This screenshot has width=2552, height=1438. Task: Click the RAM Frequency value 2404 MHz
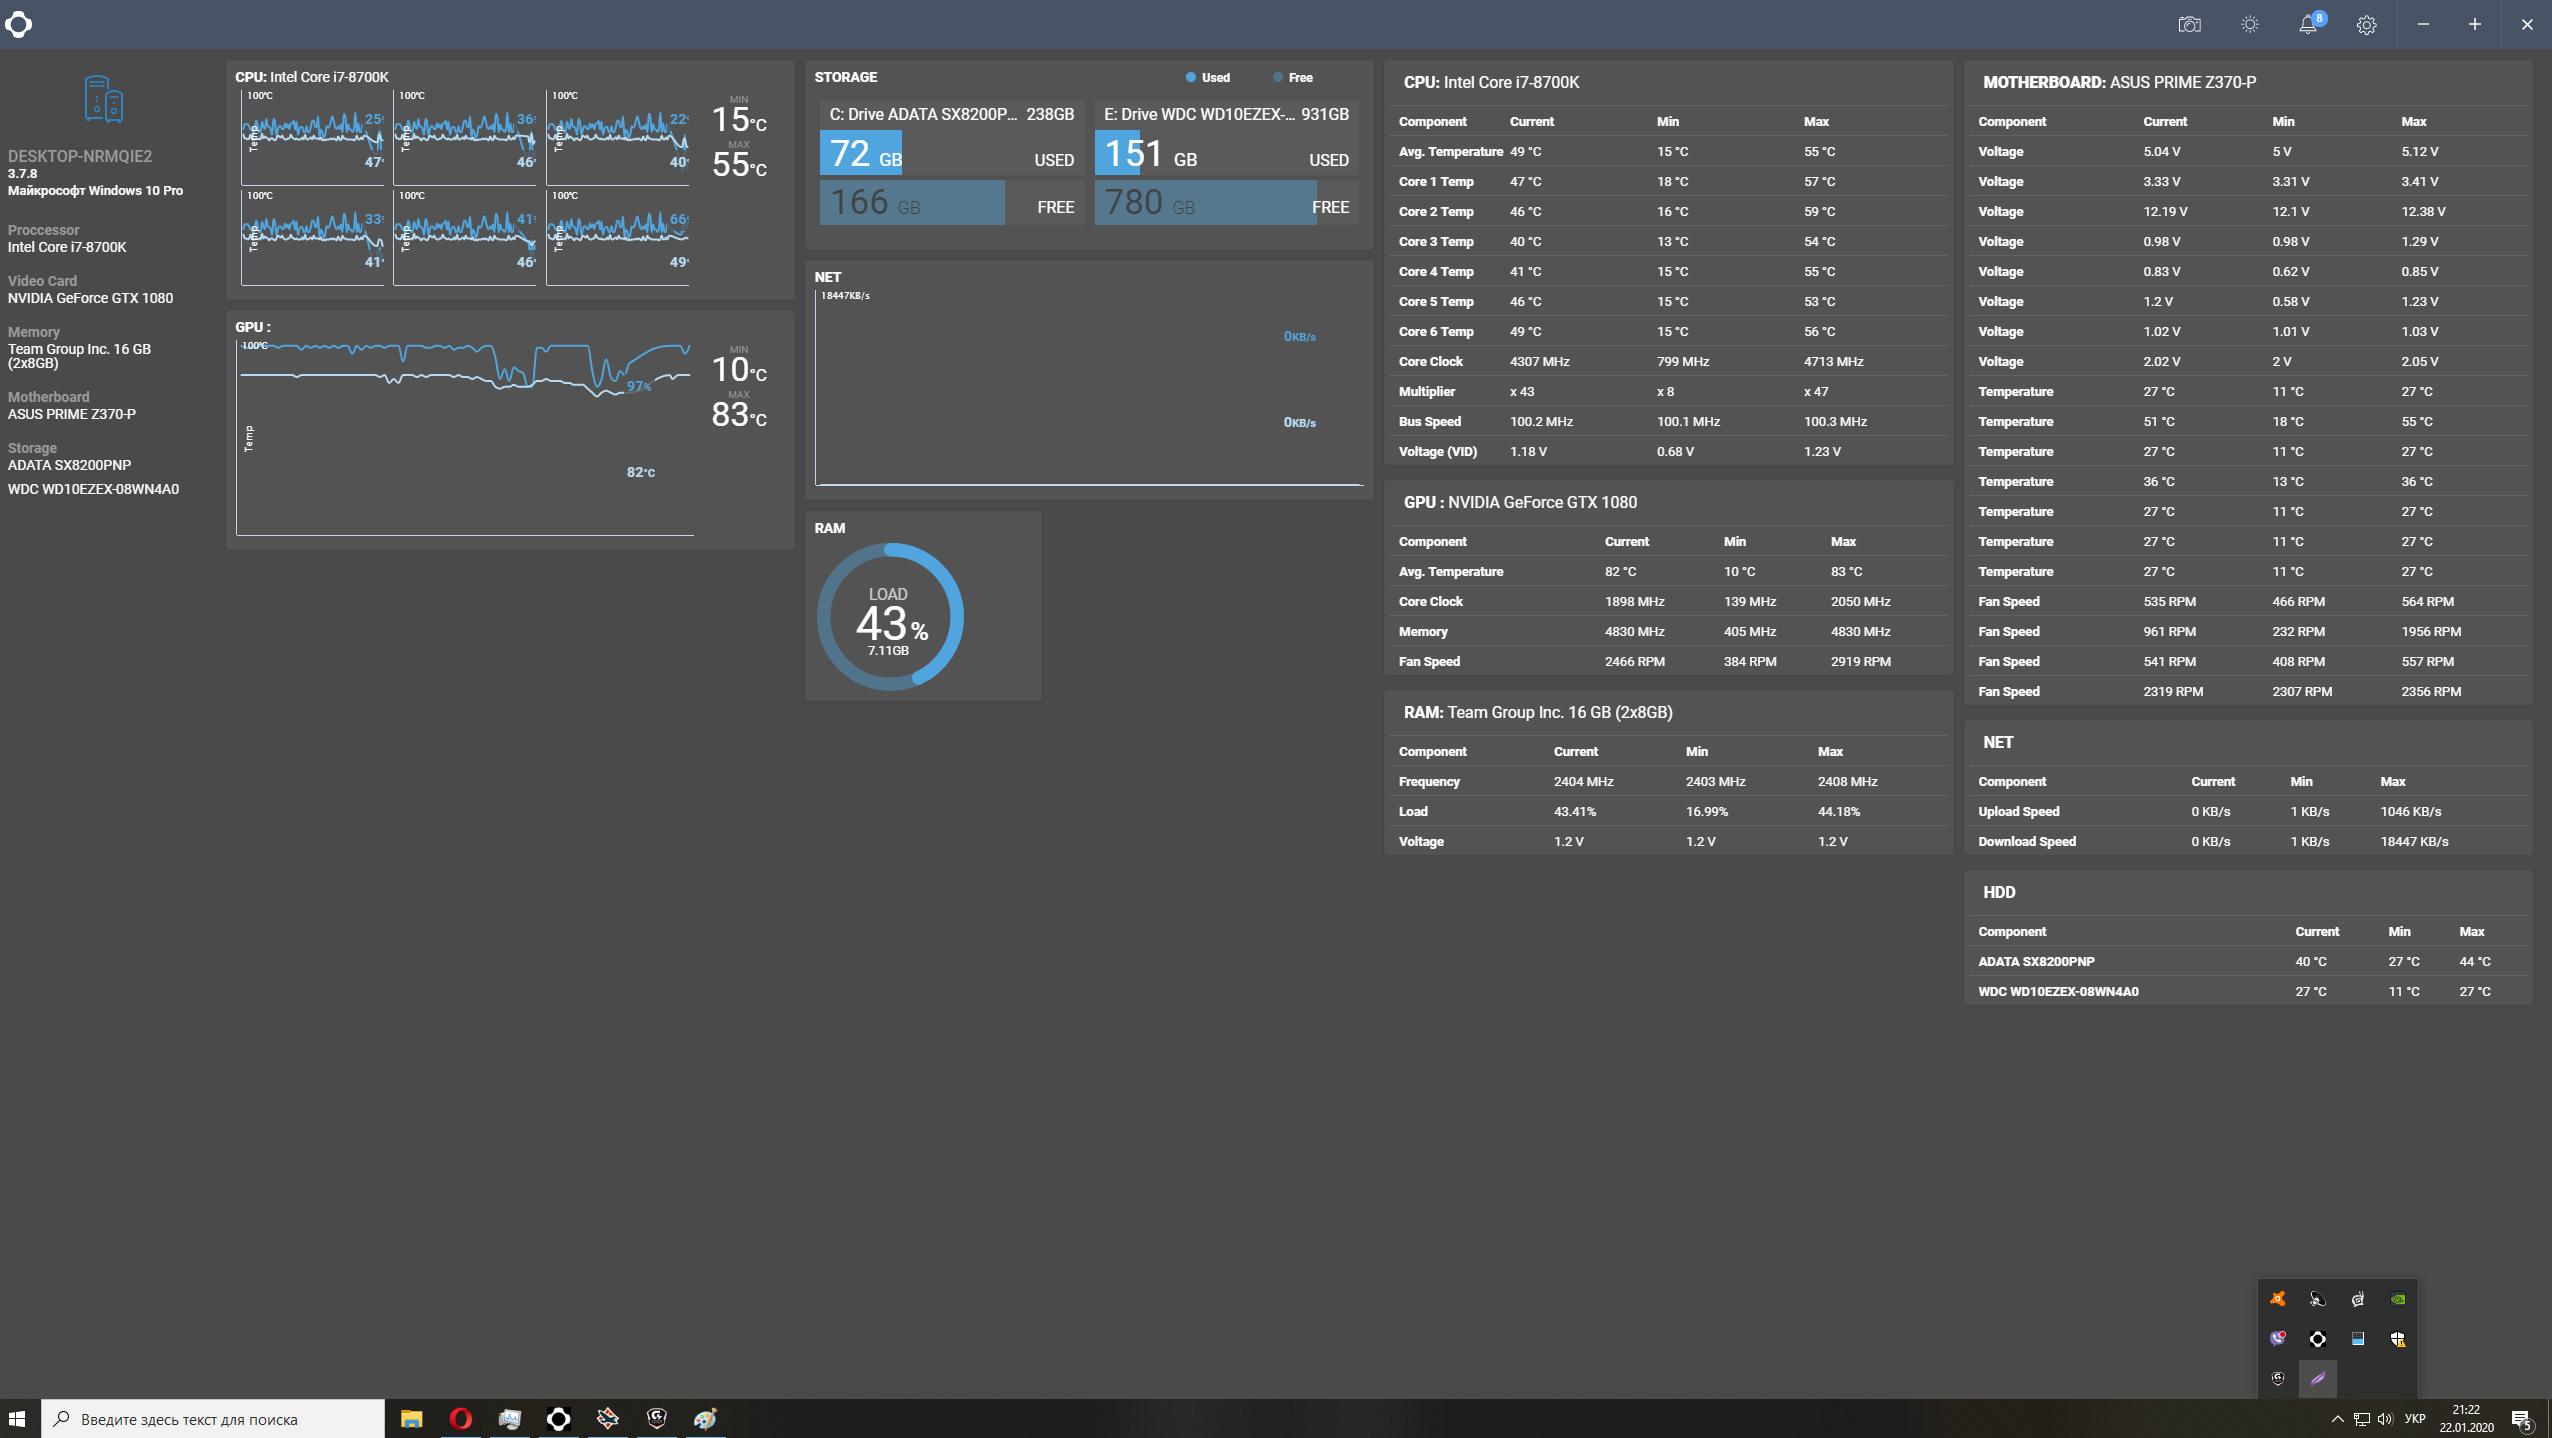(1583, 781)
